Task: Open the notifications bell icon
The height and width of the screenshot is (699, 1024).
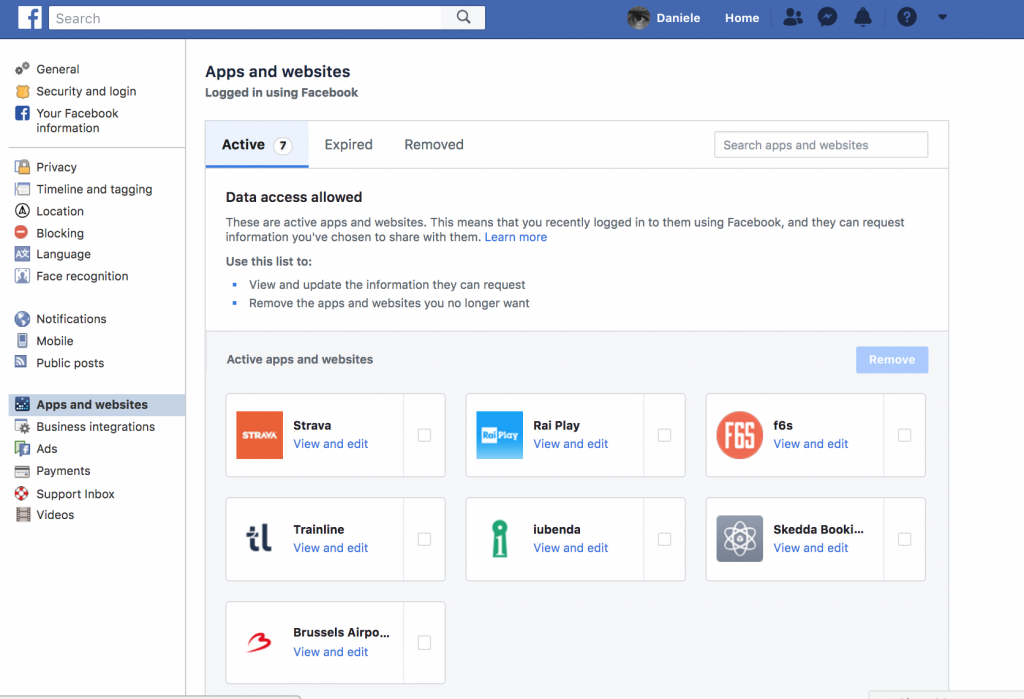Action: click(863, 17)
